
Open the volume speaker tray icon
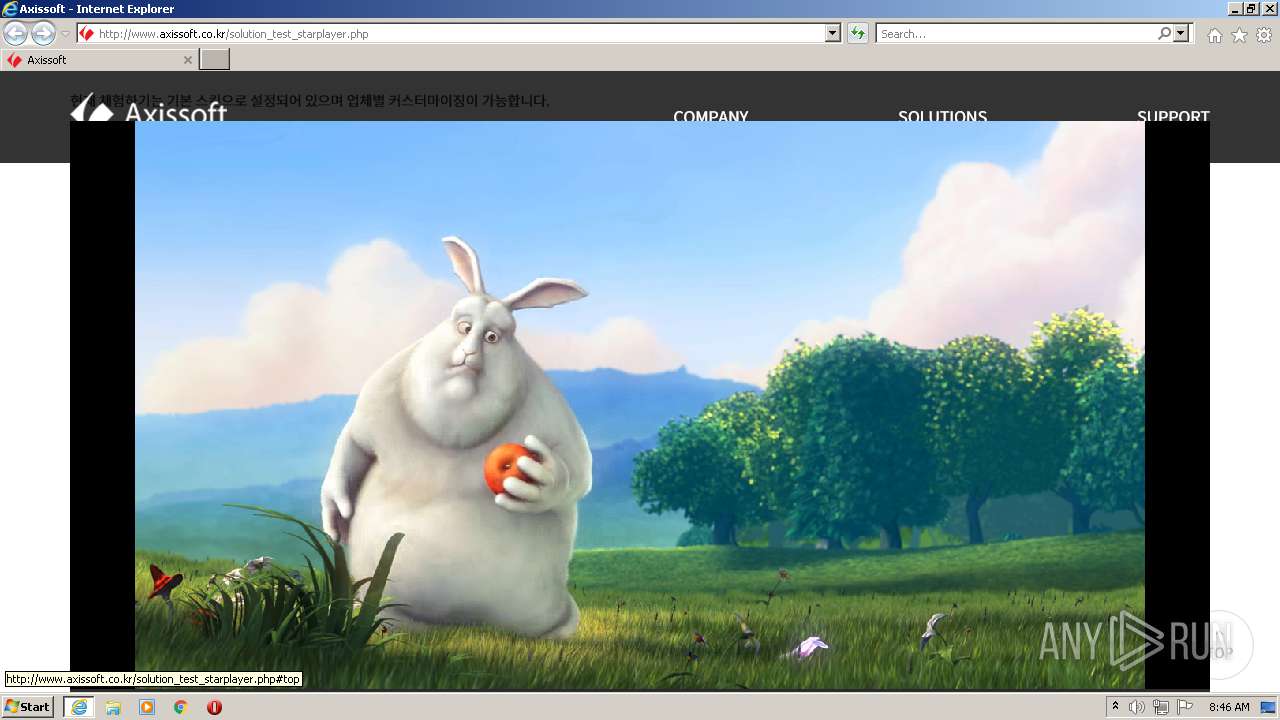pyautogui.click(x=1137, y=707)
